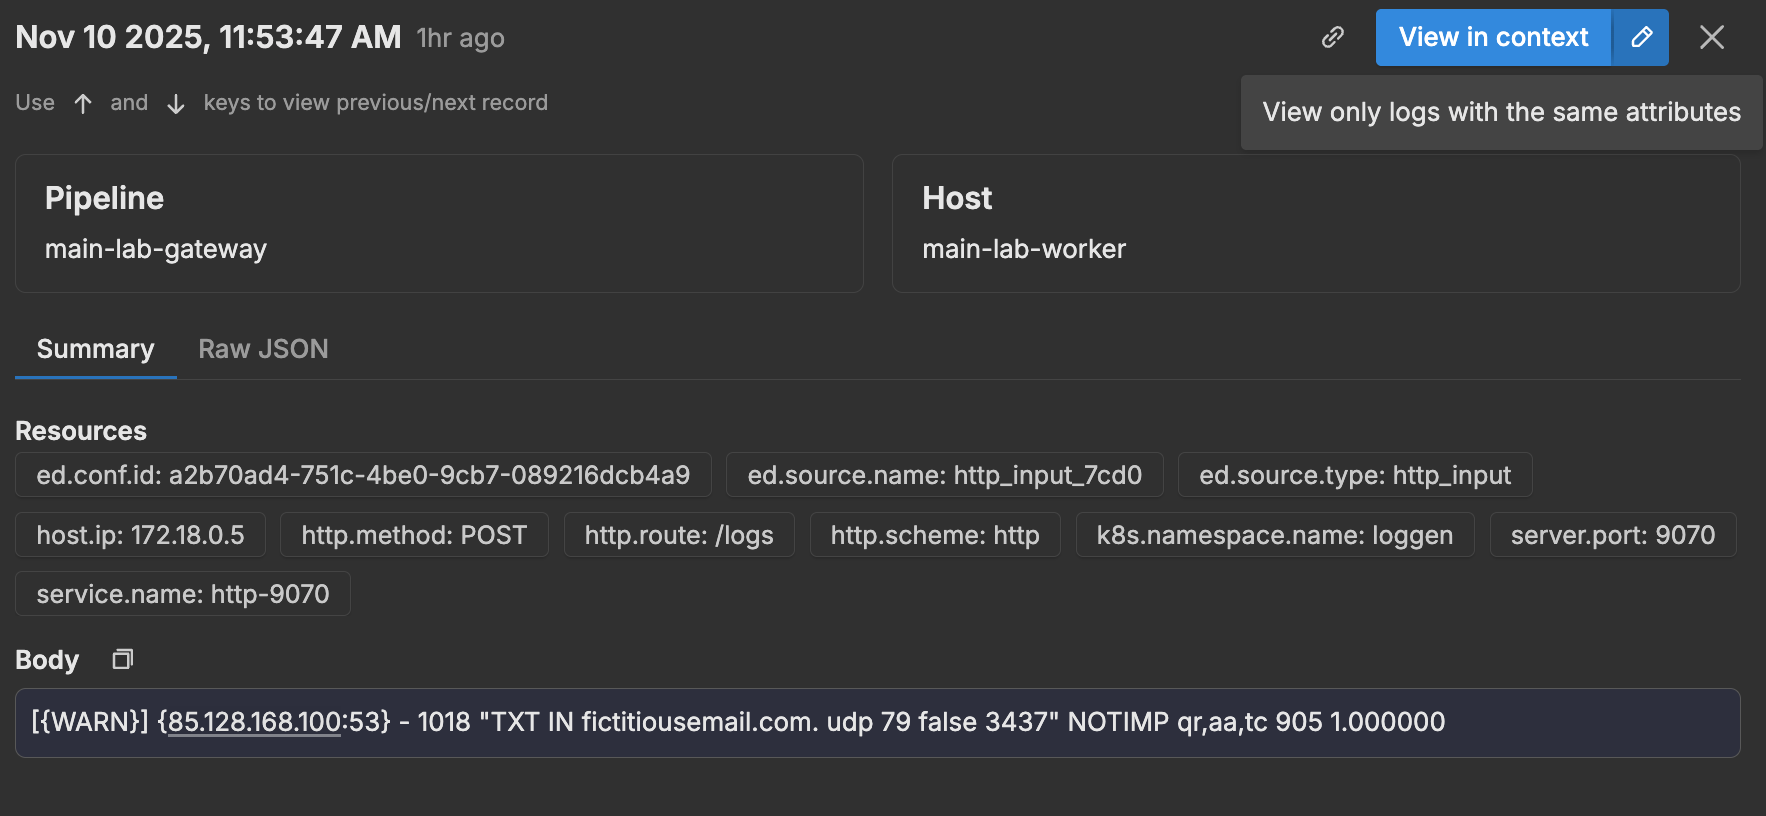
Task: Copy the Body content with copy icon
Action: point(122,659)
